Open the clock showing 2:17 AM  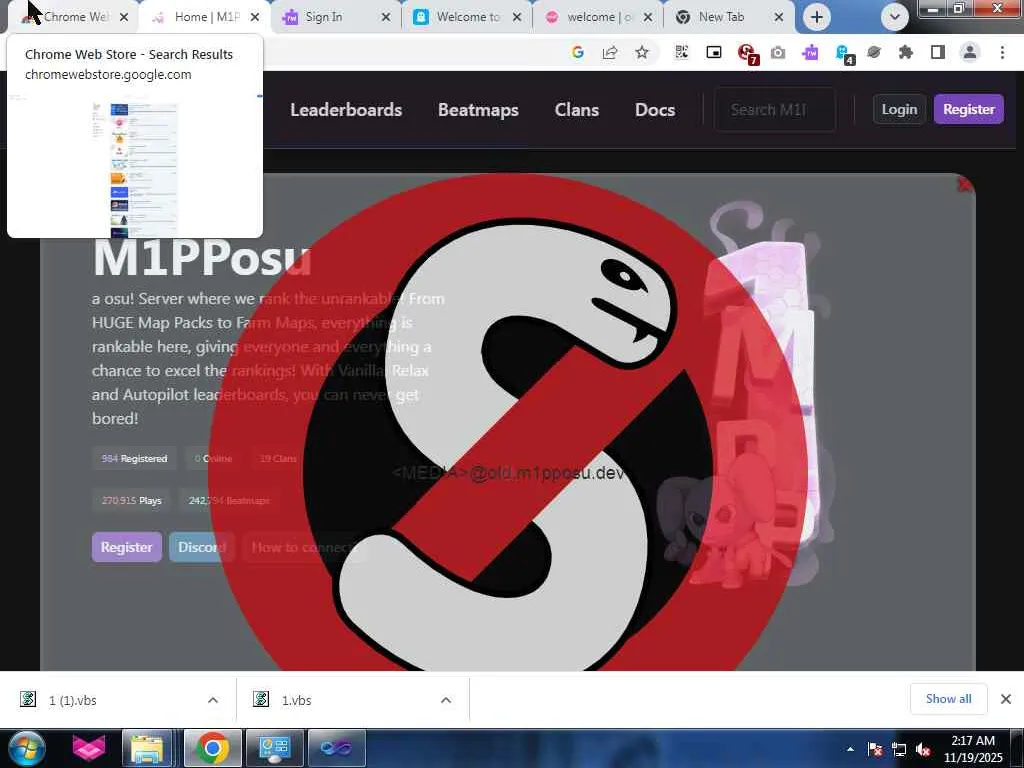(x=973, y=749)
